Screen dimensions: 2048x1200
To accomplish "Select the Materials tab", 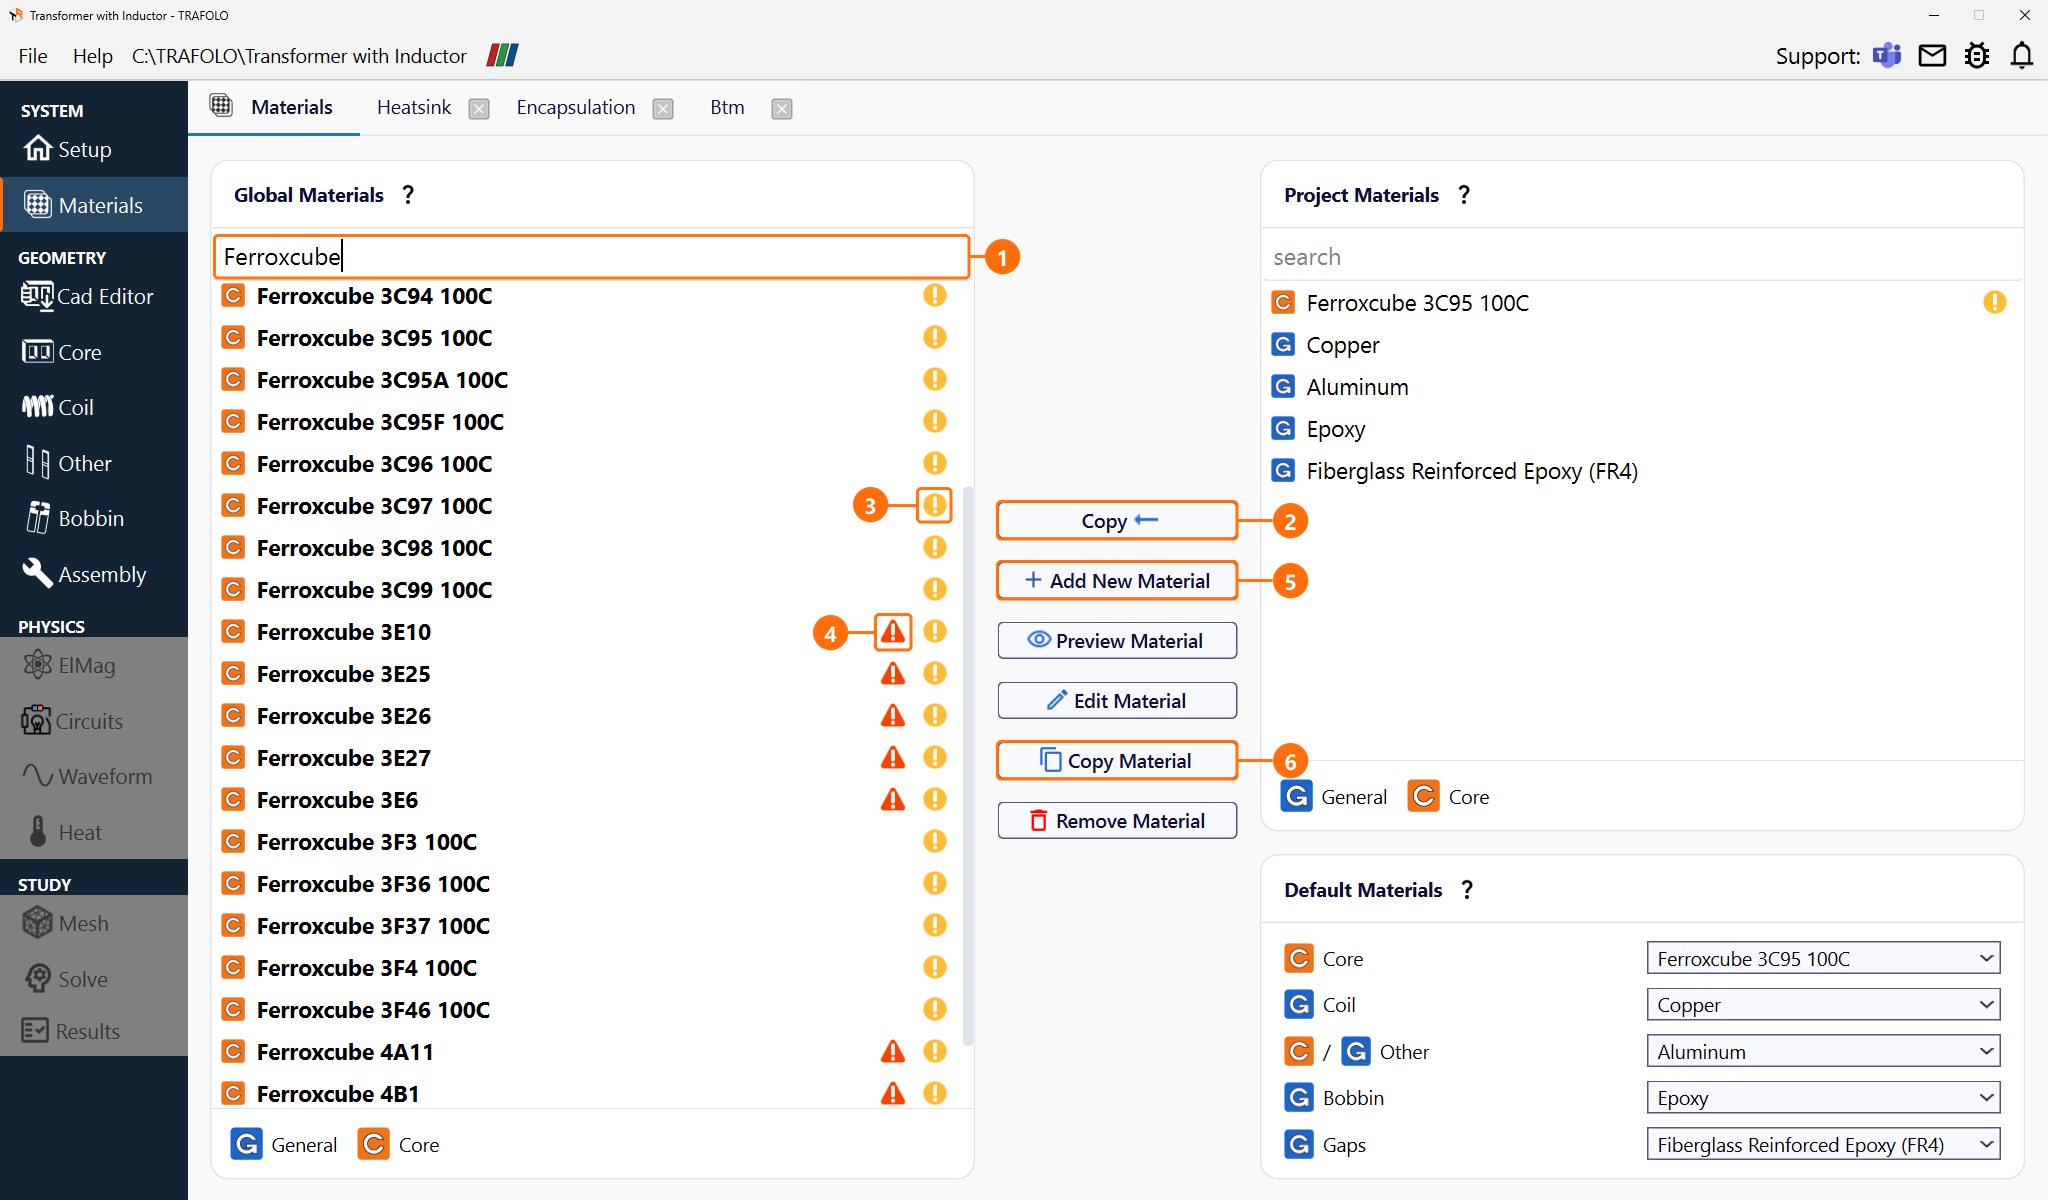I will click(x=273, y=107).
